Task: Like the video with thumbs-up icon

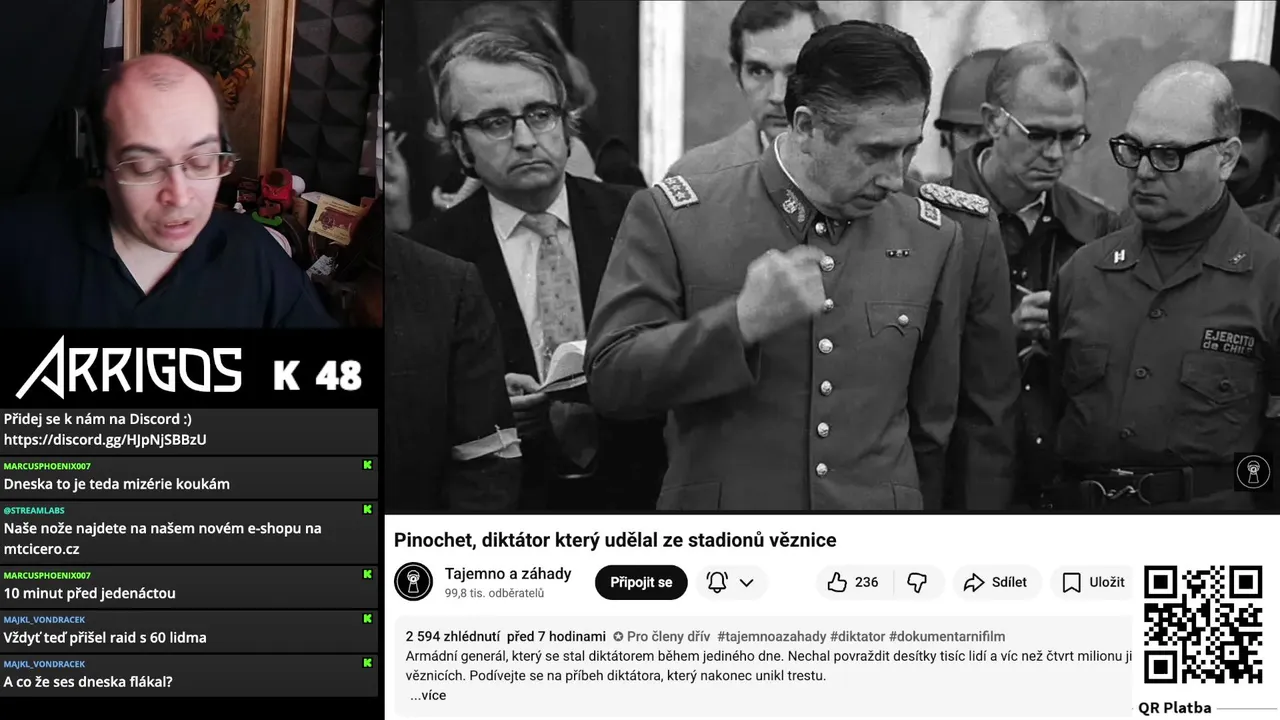Action: [x=837, y=582]
